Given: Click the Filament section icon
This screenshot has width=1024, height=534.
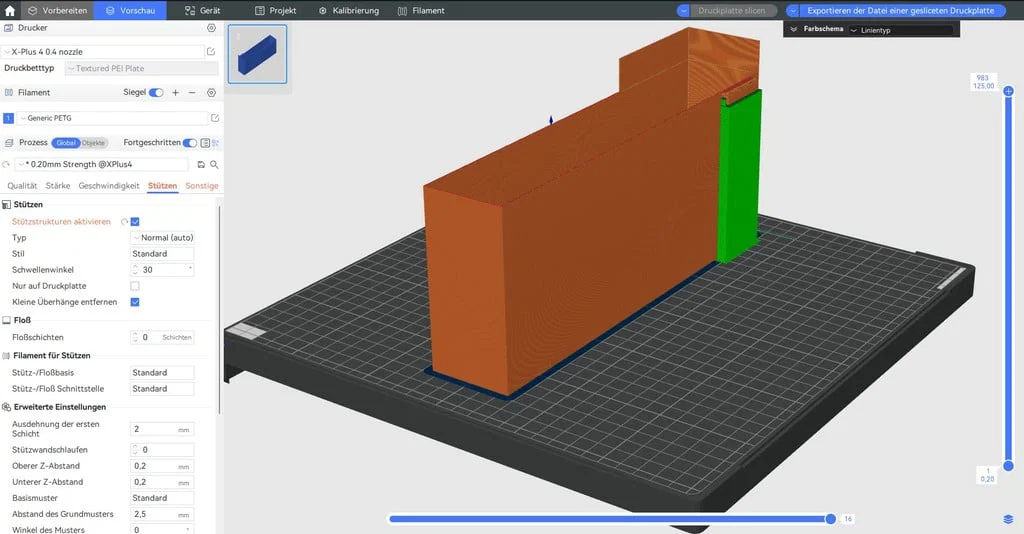Looking at the screenshot, I should [8, 93].
